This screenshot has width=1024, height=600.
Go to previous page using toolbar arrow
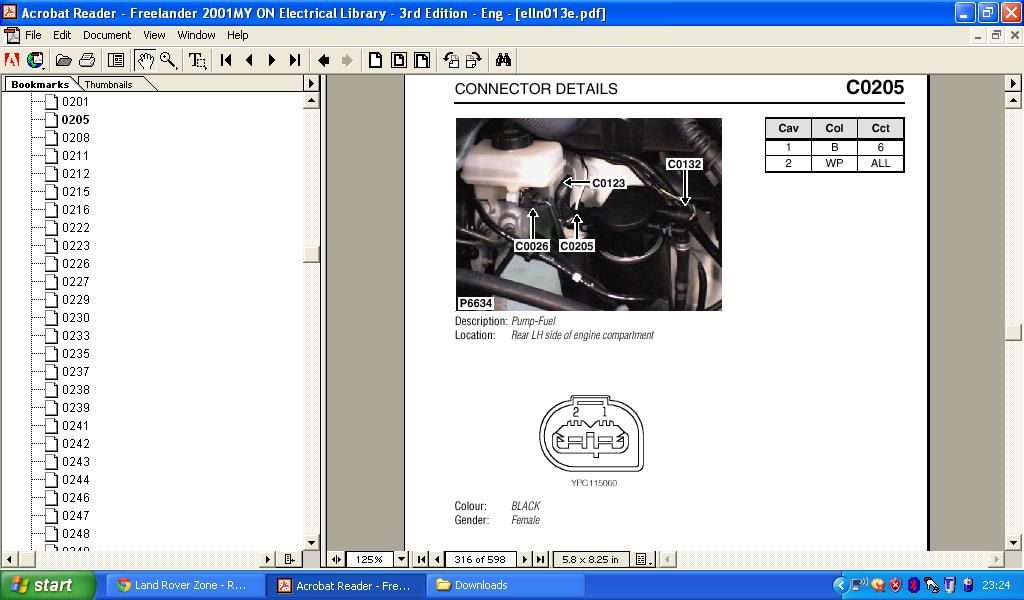click(249, 61)
